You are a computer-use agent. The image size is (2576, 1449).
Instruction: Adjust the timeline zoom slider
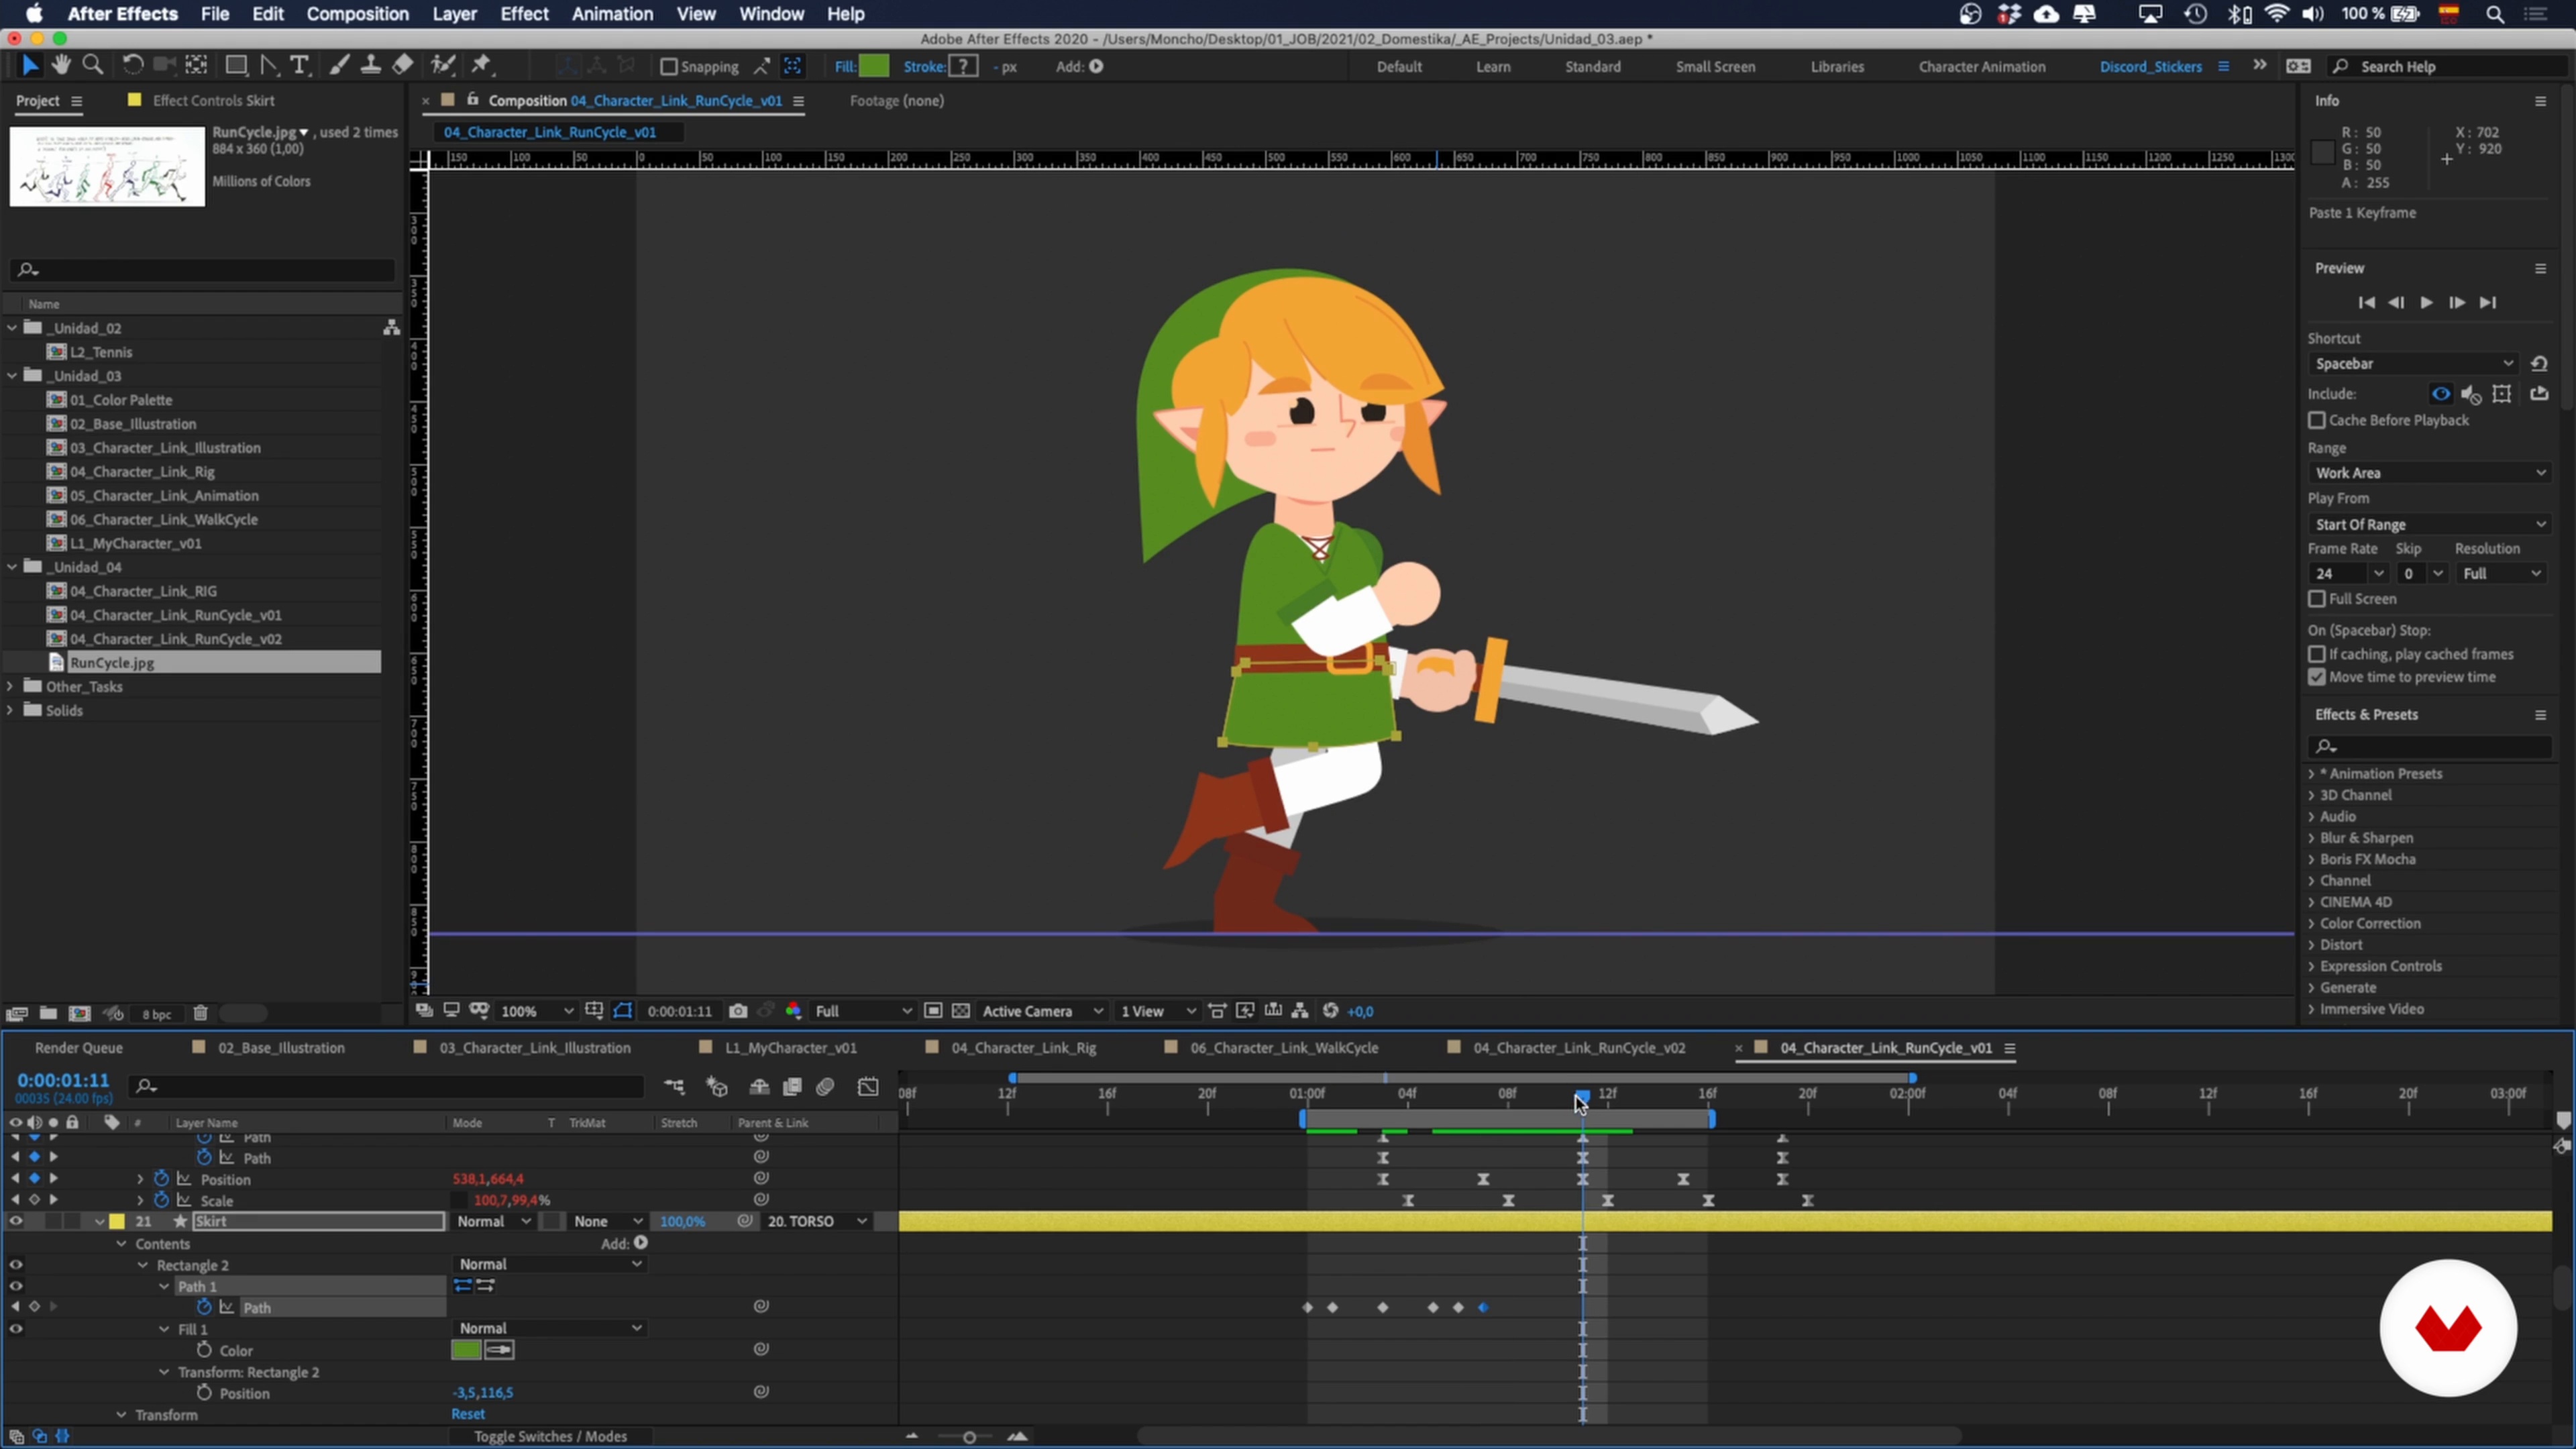[x=968, y=1437]
